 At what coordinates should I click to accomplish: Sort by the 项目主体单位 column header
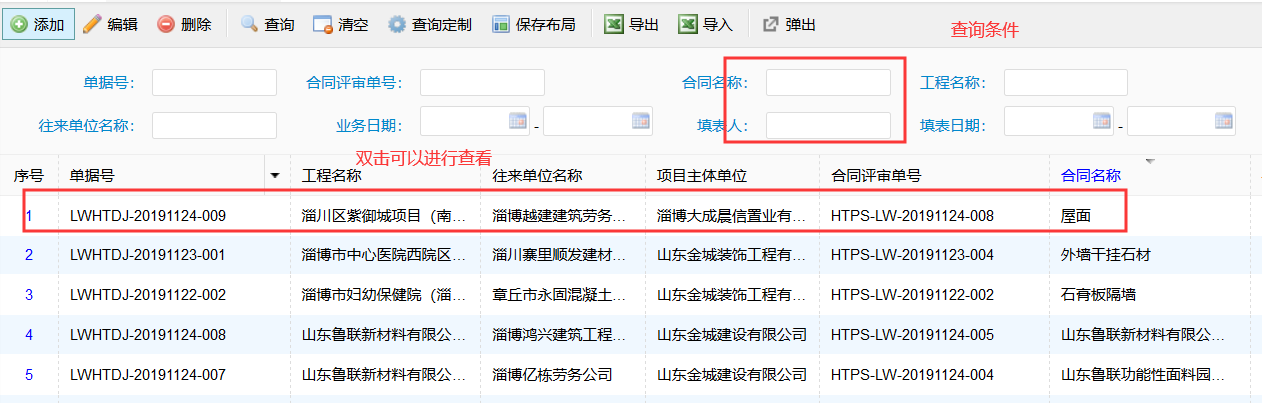tap(702, 176)
